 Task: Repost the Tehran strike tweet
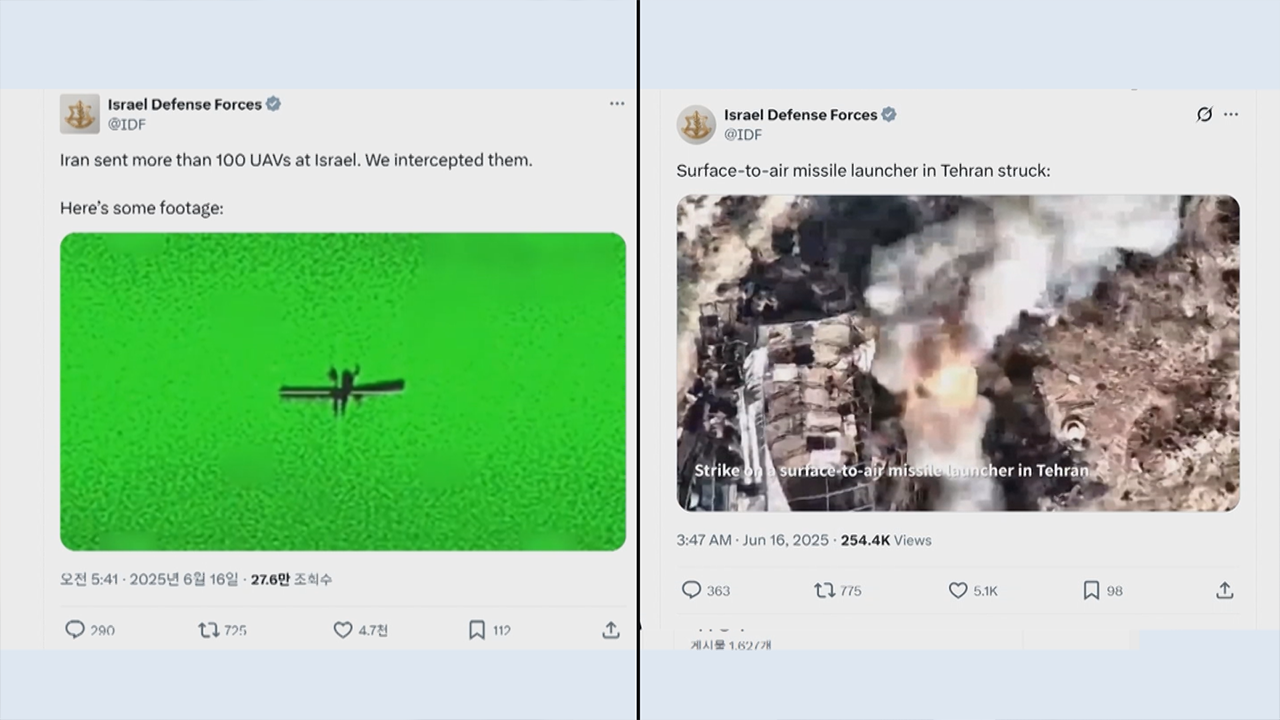coord(825,590)
